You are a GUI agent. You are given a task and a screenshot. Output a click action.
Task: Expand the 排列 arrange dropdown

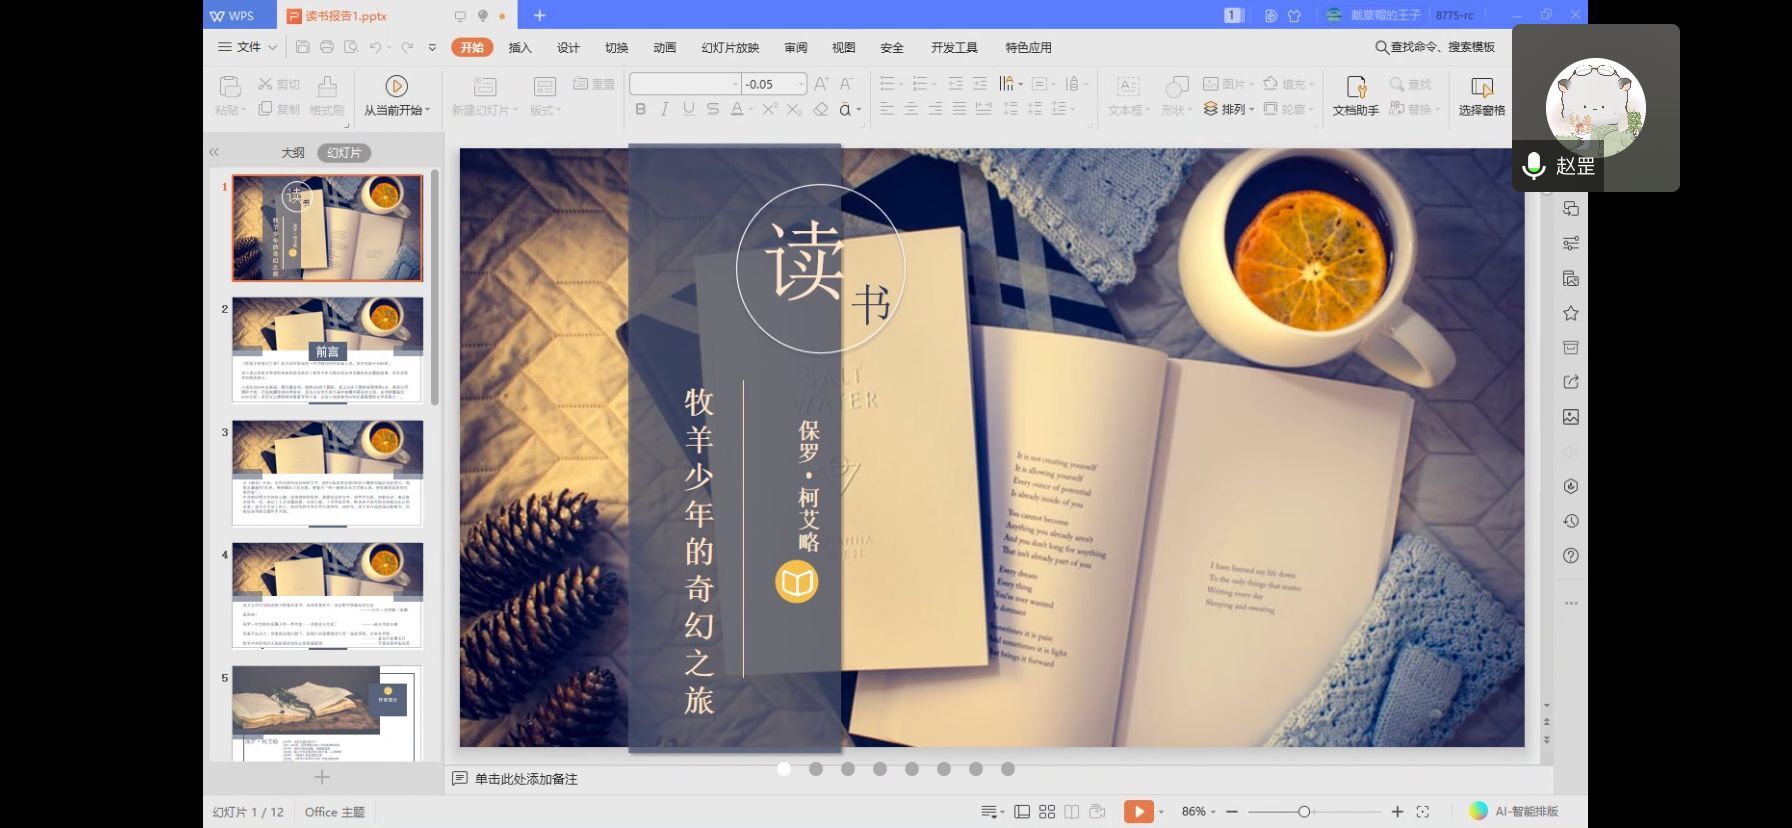point(1231,110)
